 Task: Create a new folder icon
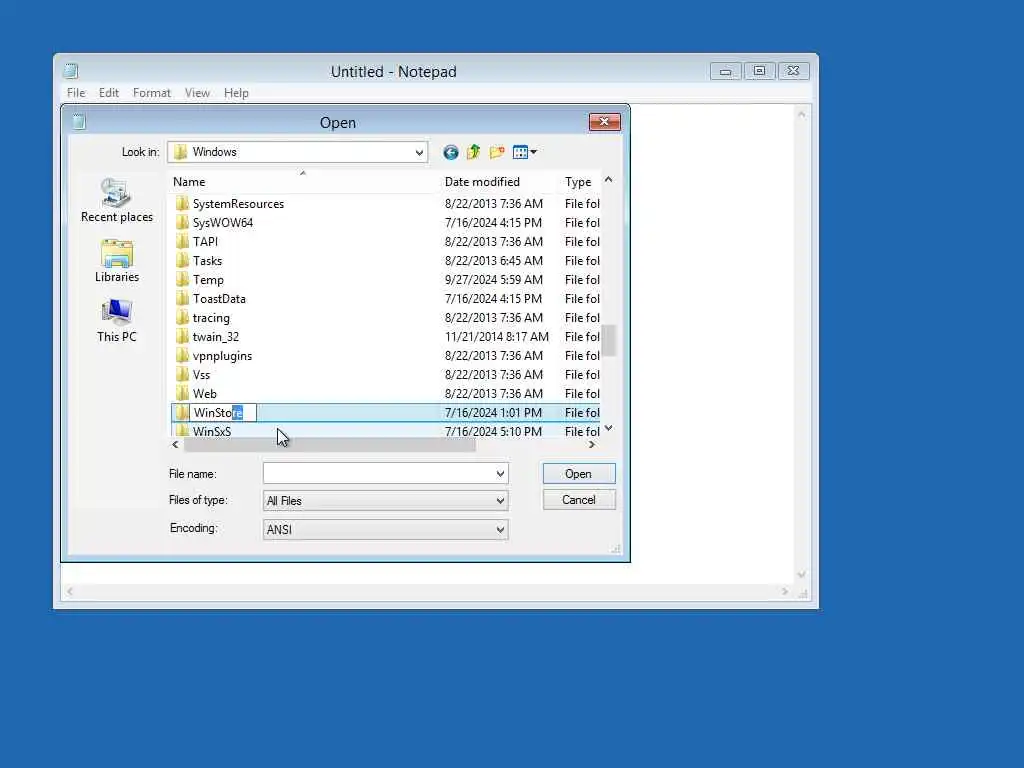point(497,152)
